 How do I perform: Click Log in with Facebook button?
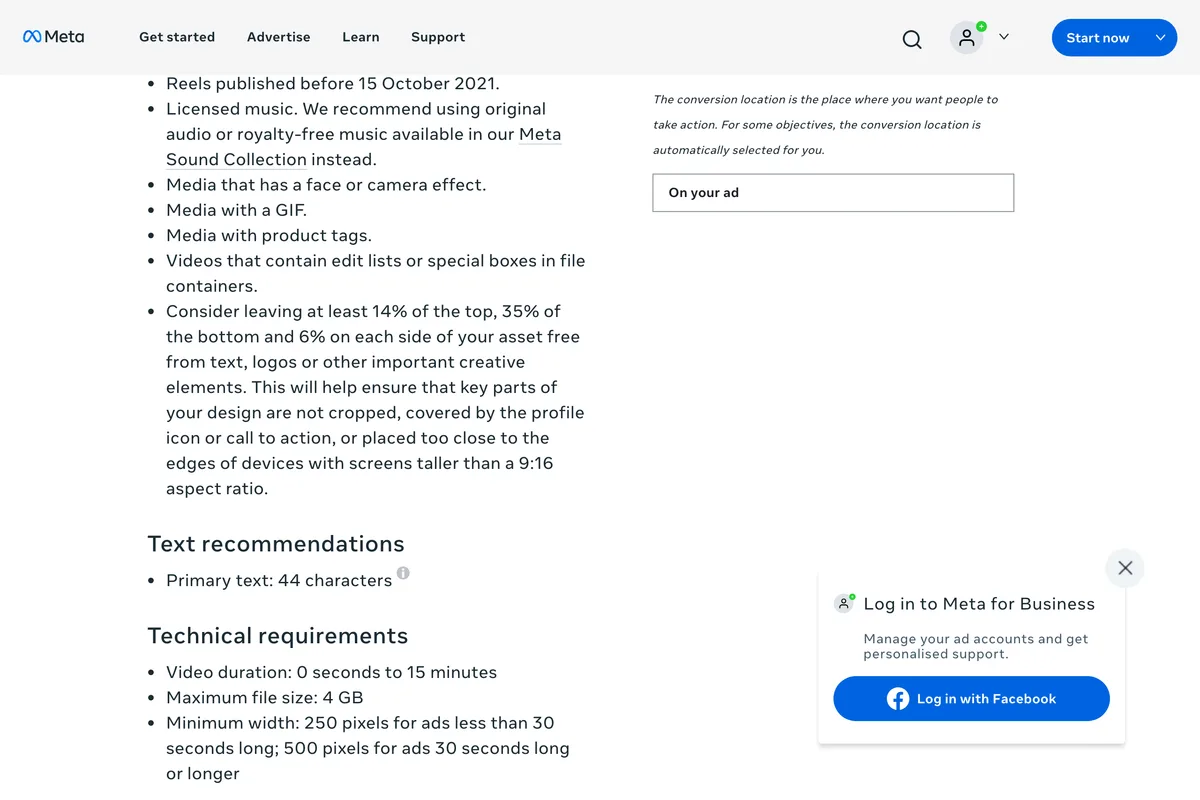click(x=971, y=699)
